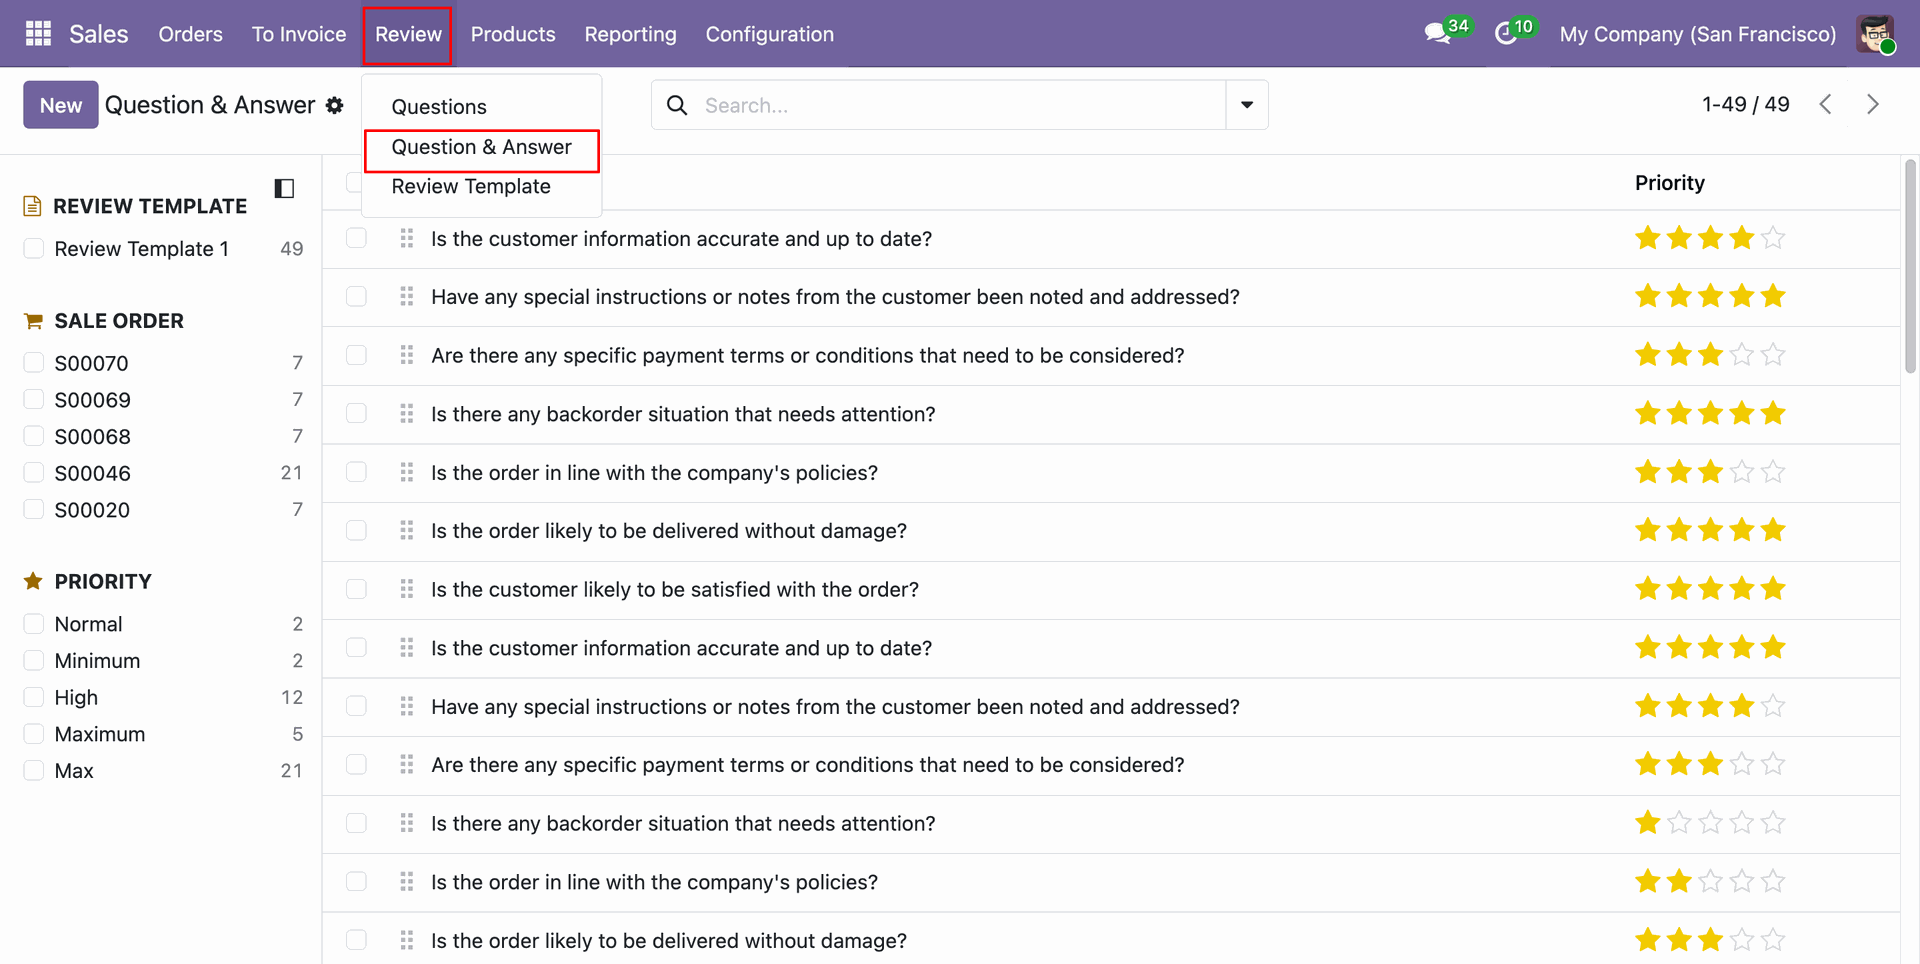Open the user avatar menu
This screenshot has height=964, width=1920.
point(1875,34)
